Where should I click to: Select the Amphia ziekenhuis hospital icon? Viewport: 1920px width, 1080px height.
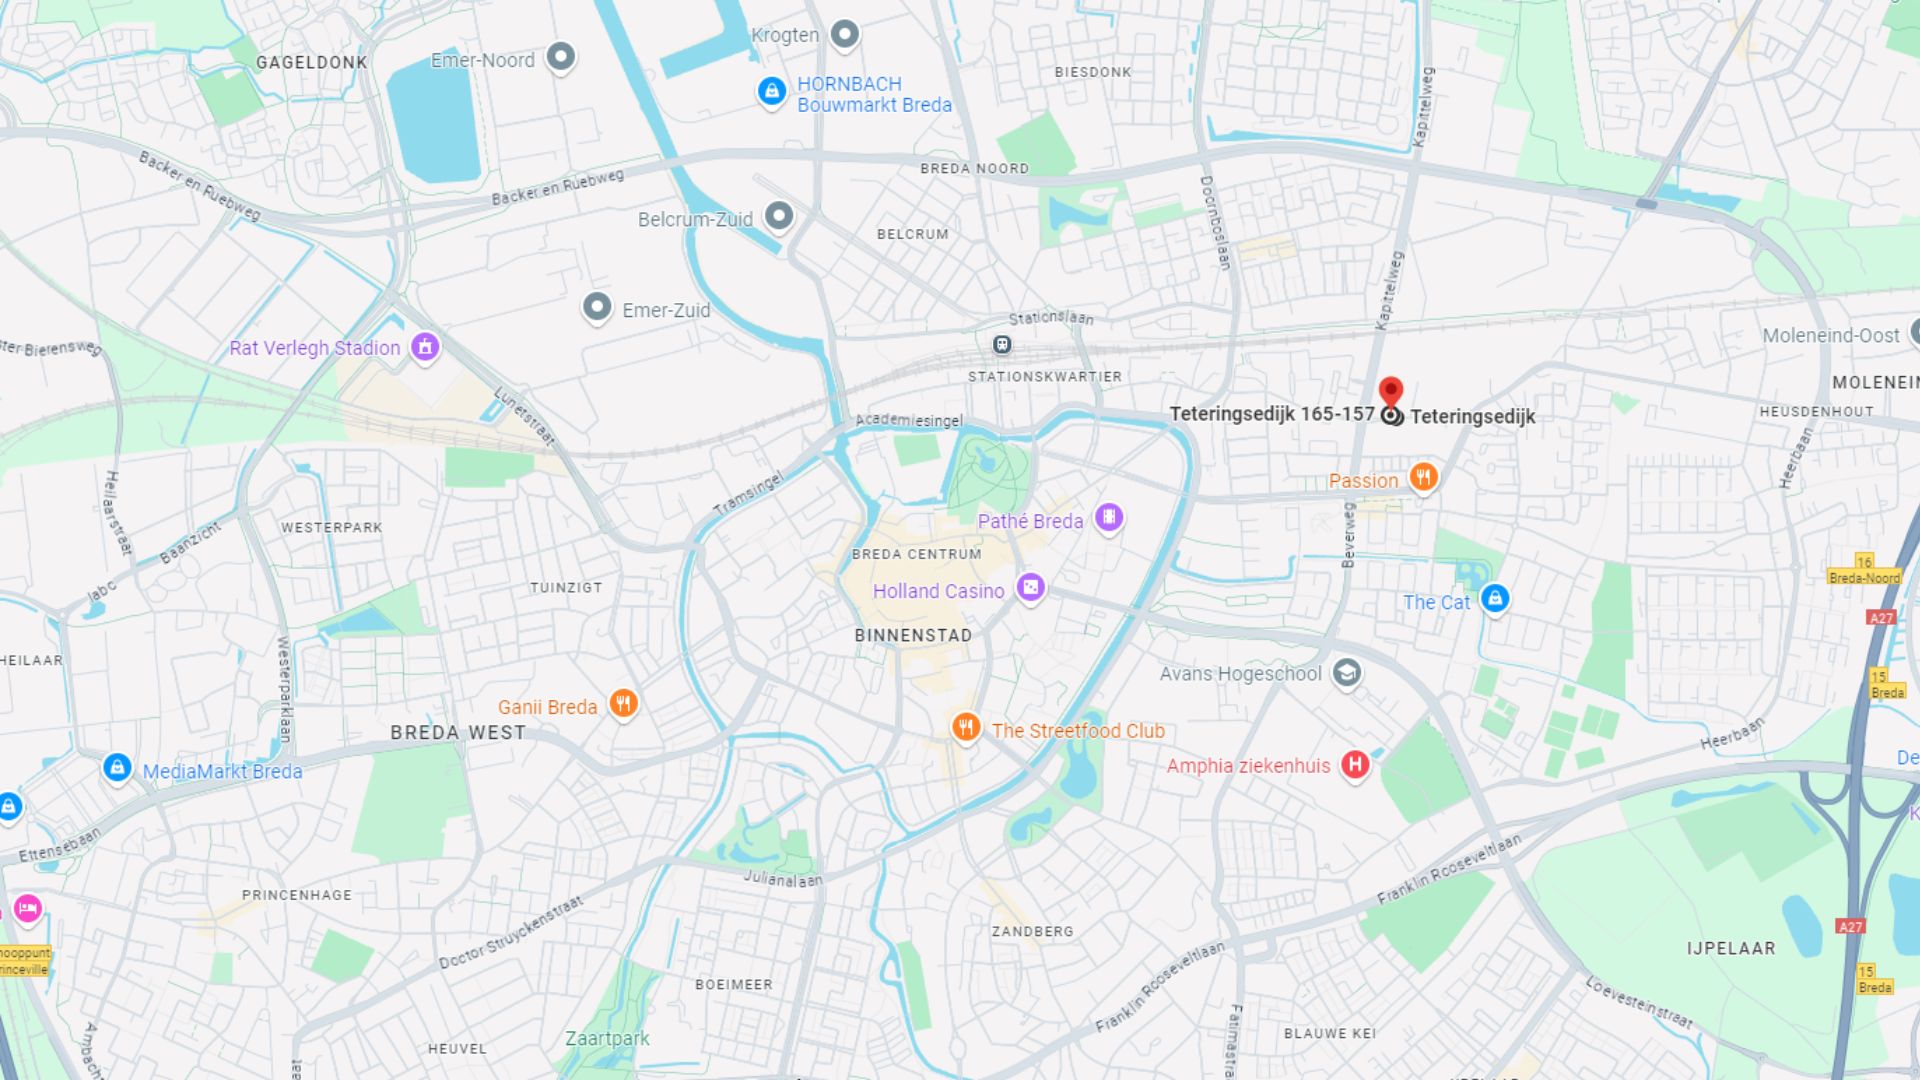pos(1355,765)
